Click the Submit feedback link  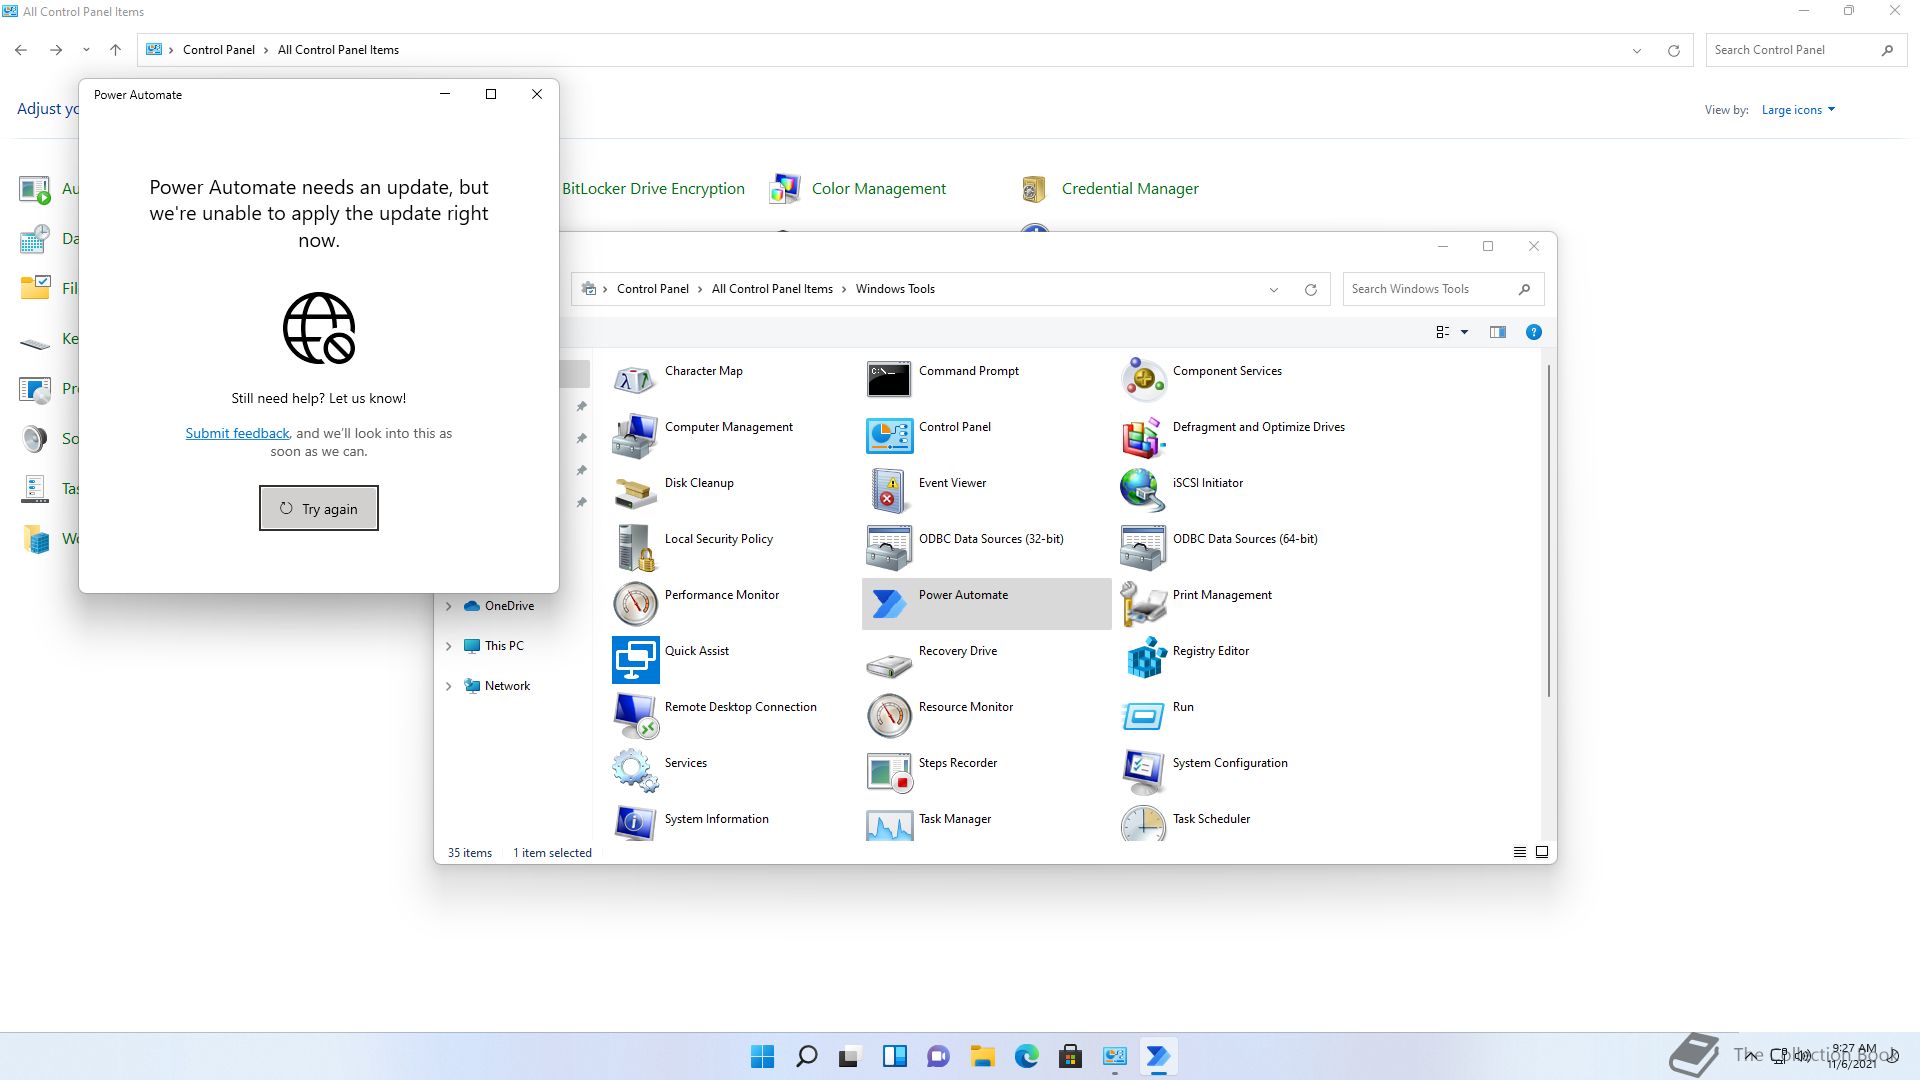(237, 433)
